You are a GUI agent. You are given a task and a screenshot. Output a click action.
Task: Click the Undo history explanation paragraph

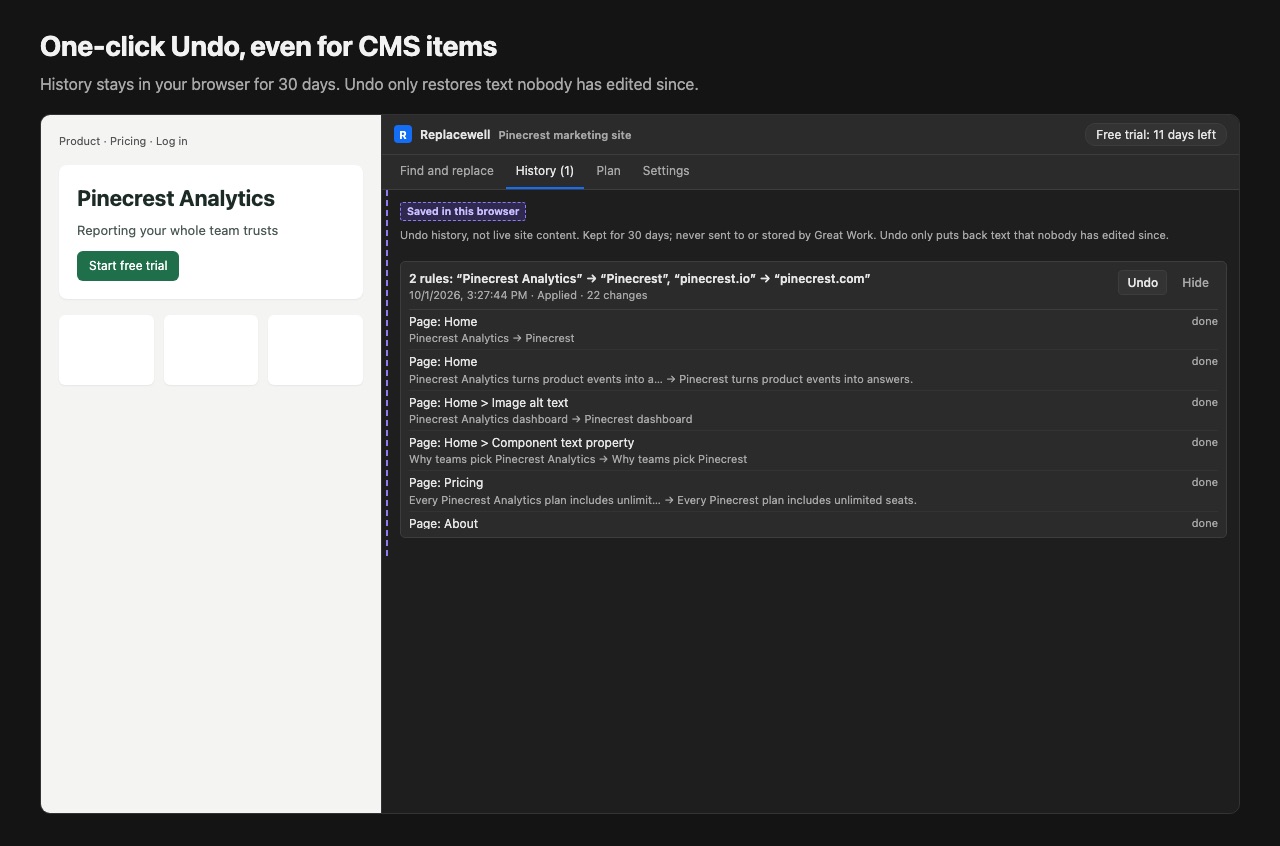coord(784,235)
